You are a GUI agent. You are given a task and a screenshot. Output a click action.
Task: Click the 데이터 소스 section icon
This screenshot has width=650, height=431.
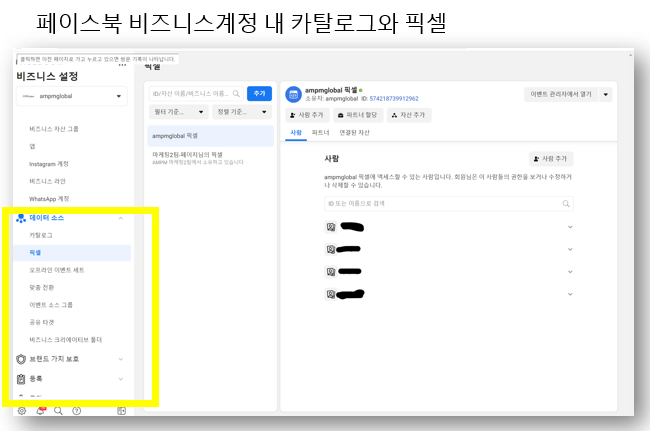tap(21, 218)
